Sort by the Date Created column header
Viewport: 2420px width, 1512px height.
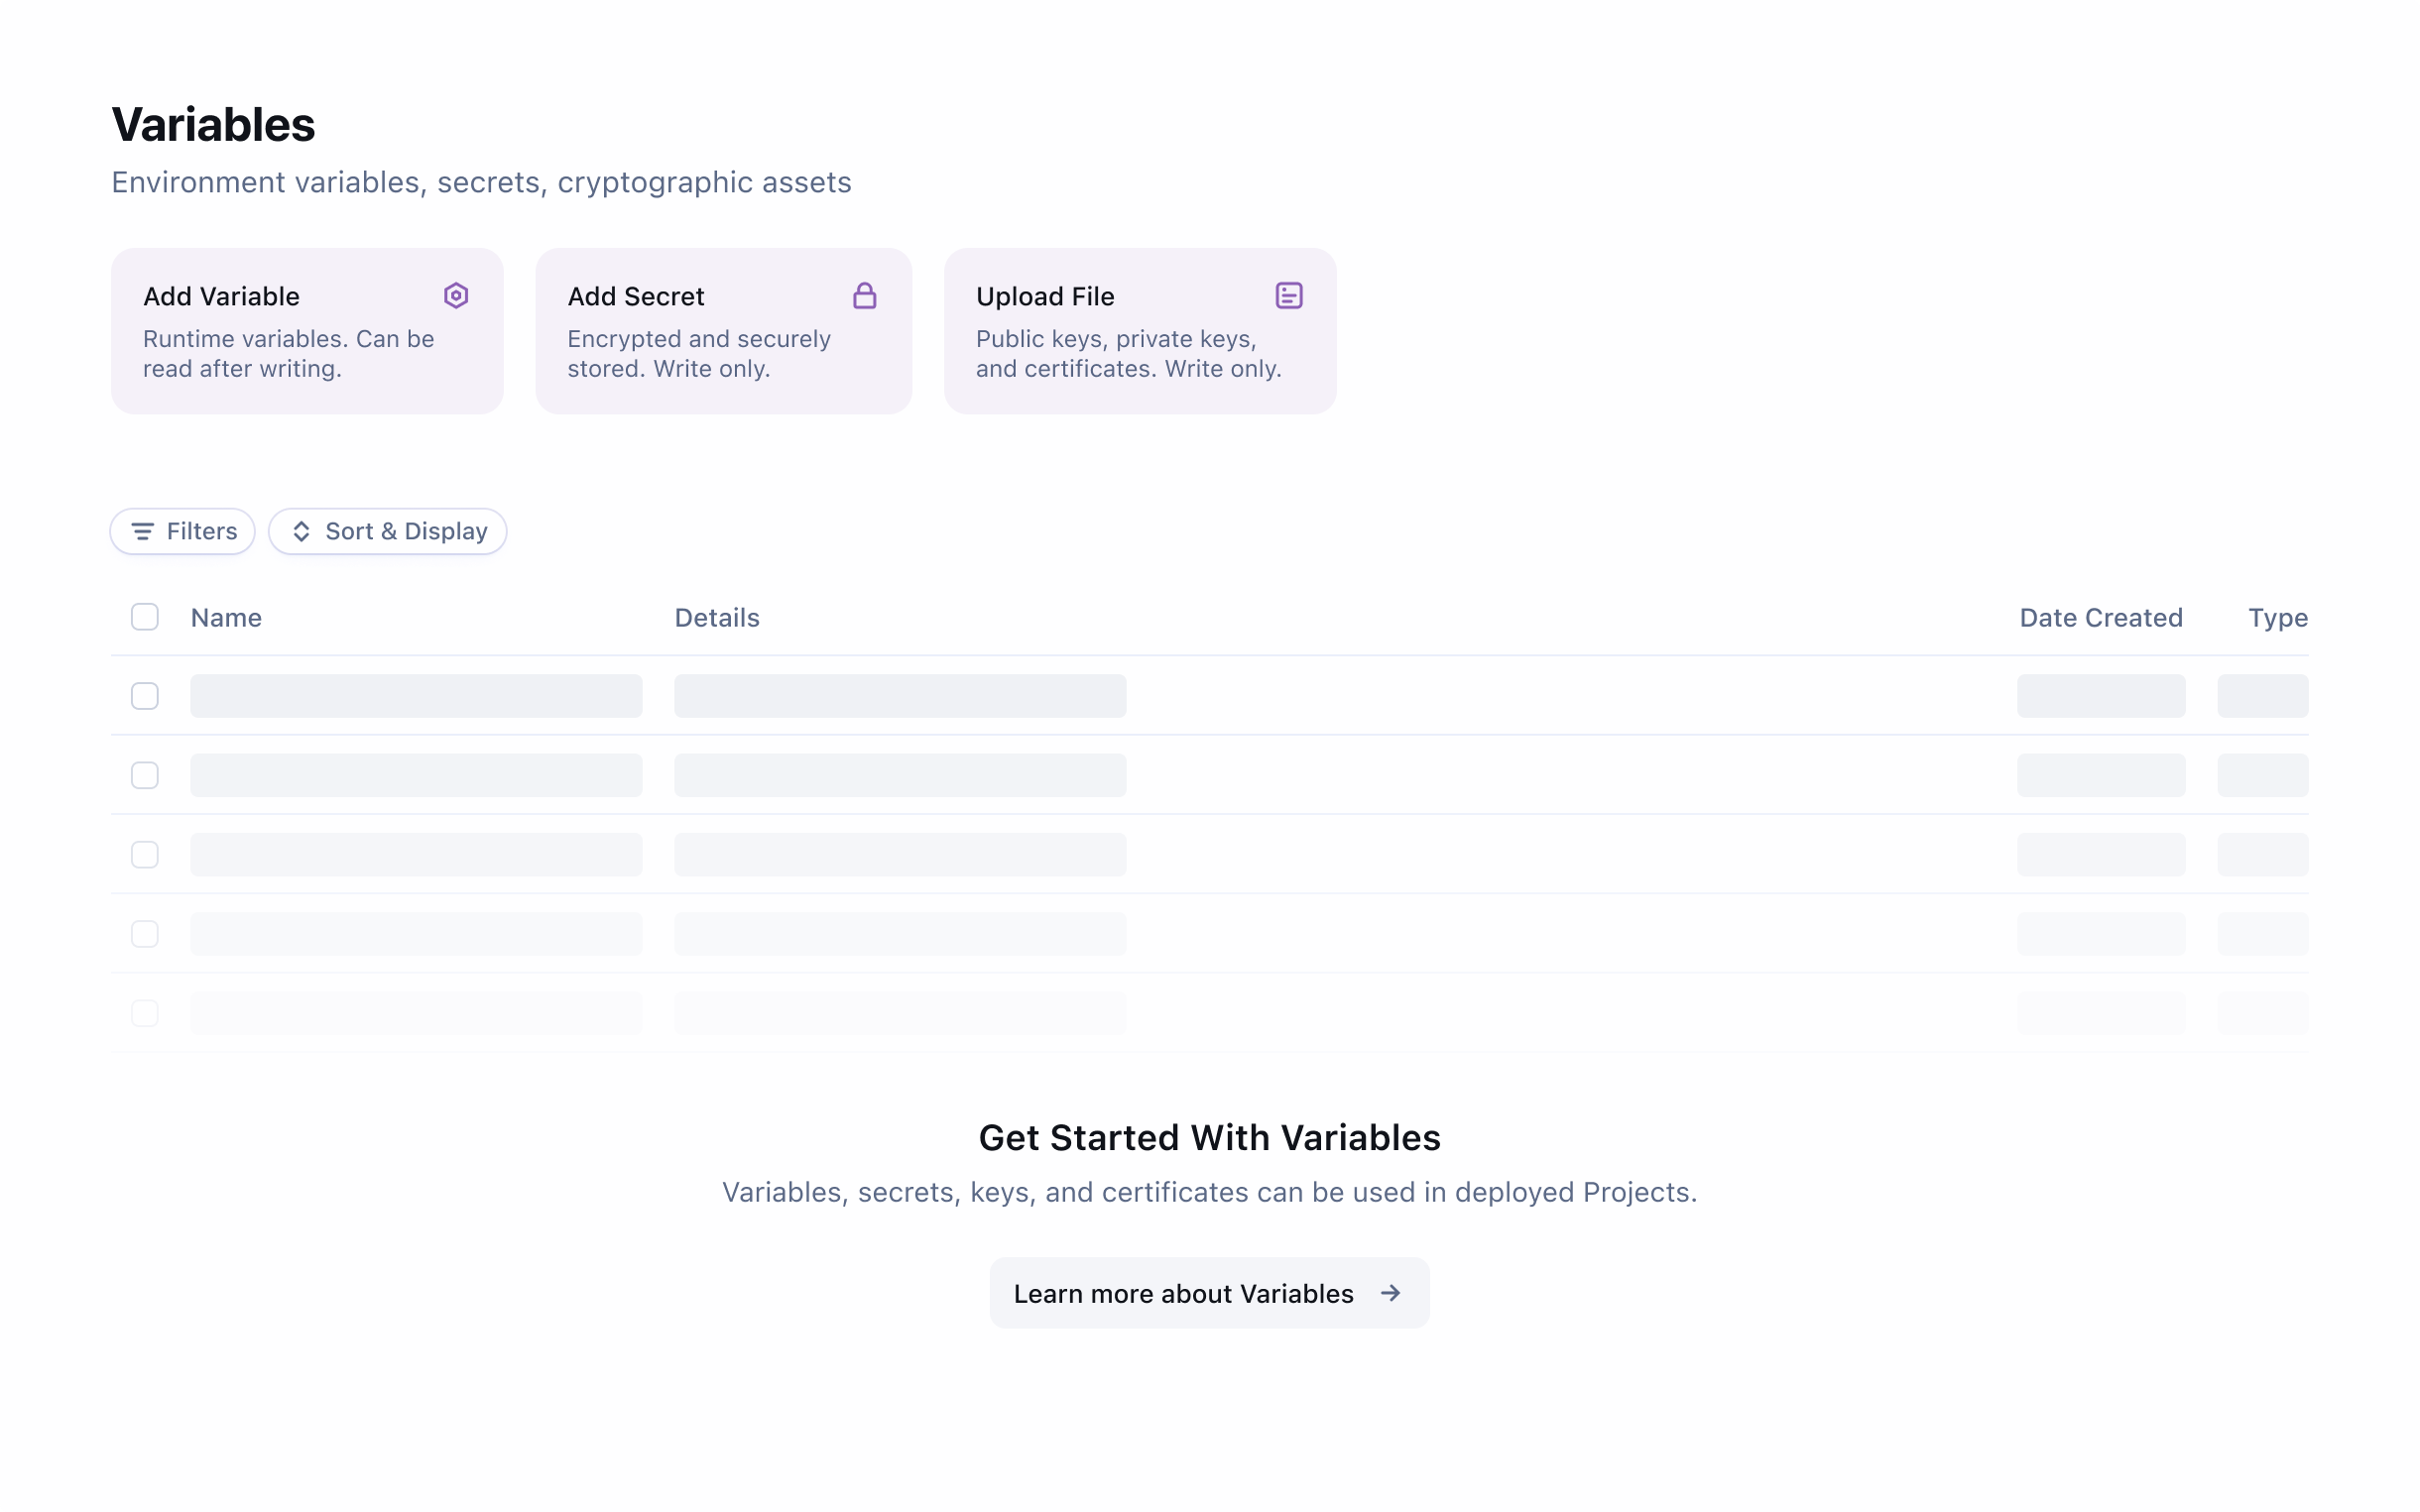(2101, 618)
